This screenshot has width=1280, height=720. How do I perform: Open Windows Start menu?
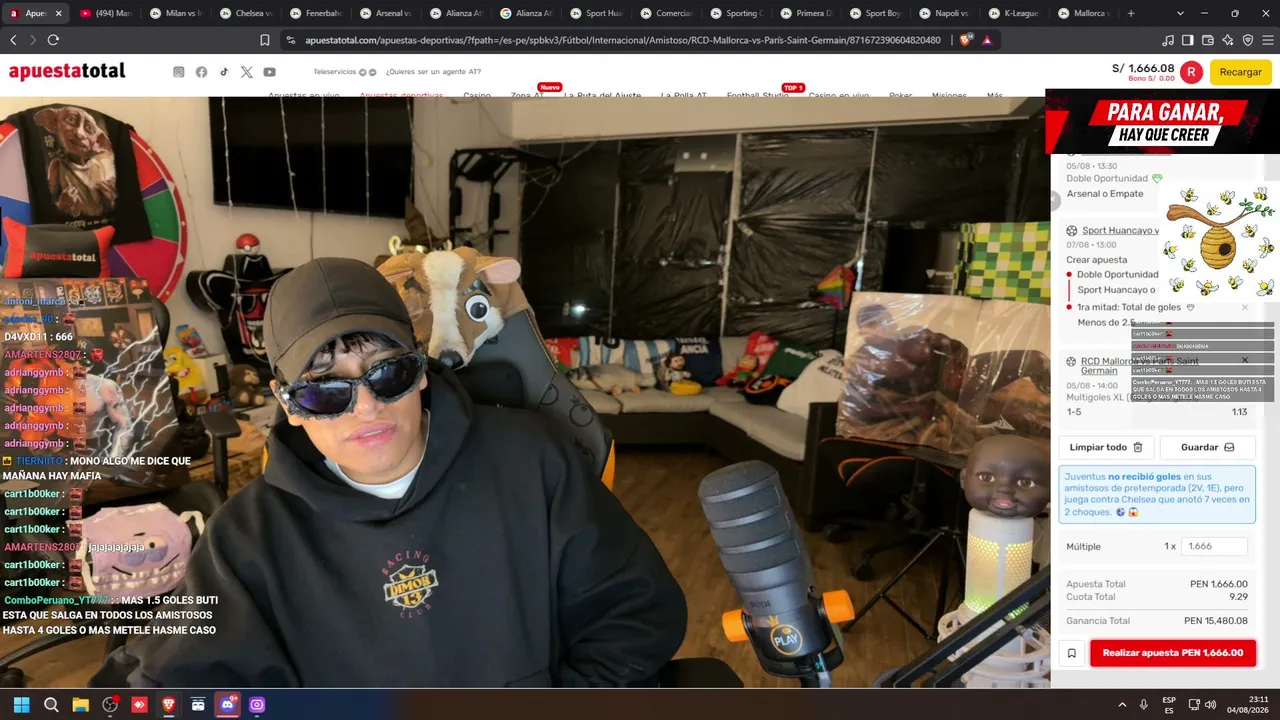(21, 705)
